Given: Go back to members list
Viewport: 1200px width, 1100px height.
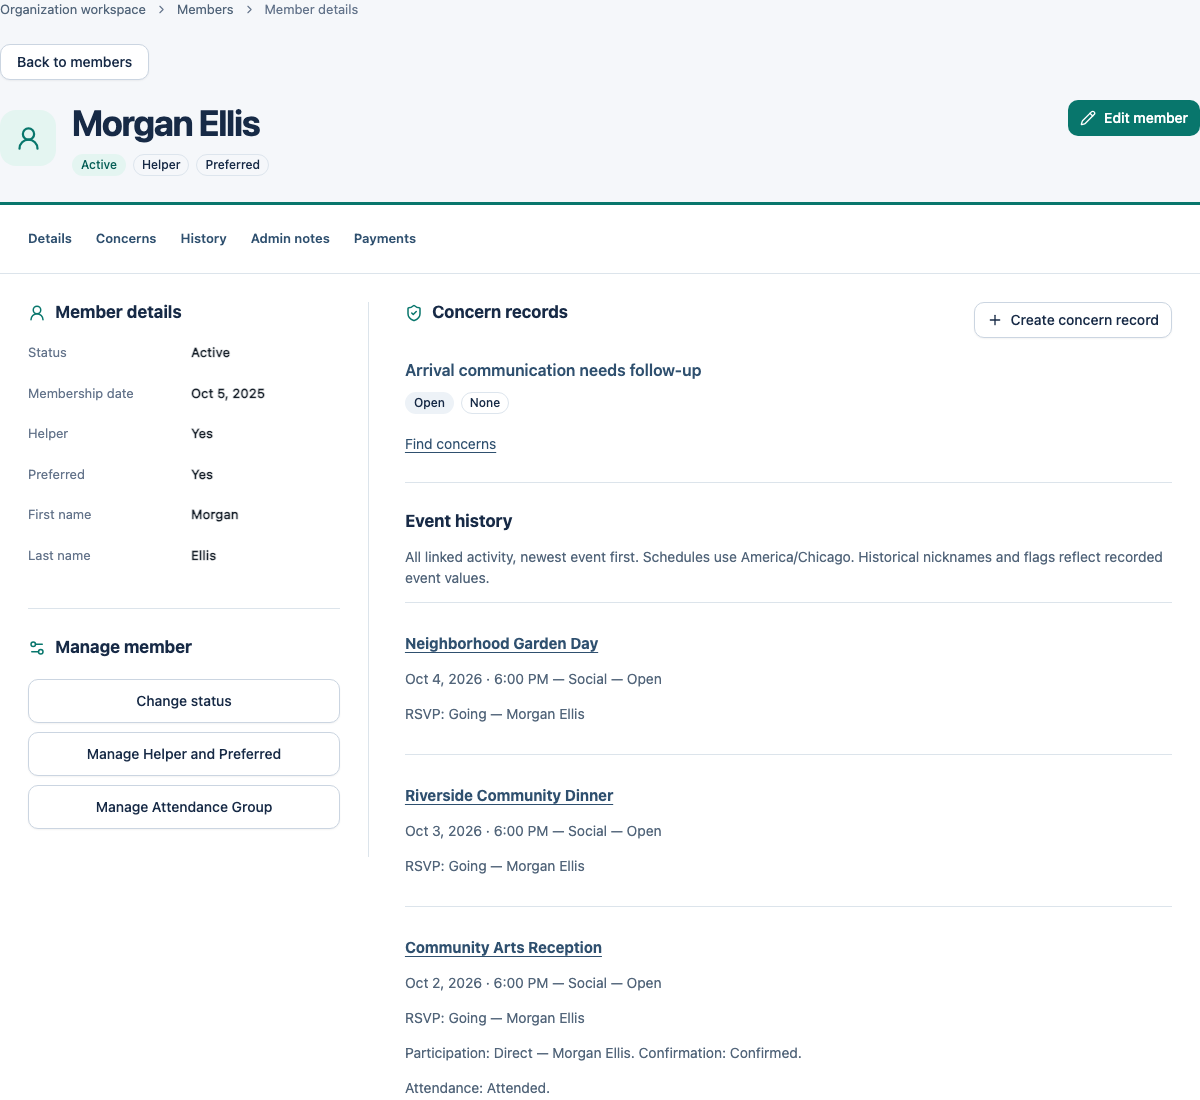Looking at the screenshot, I should coord(74,62).
